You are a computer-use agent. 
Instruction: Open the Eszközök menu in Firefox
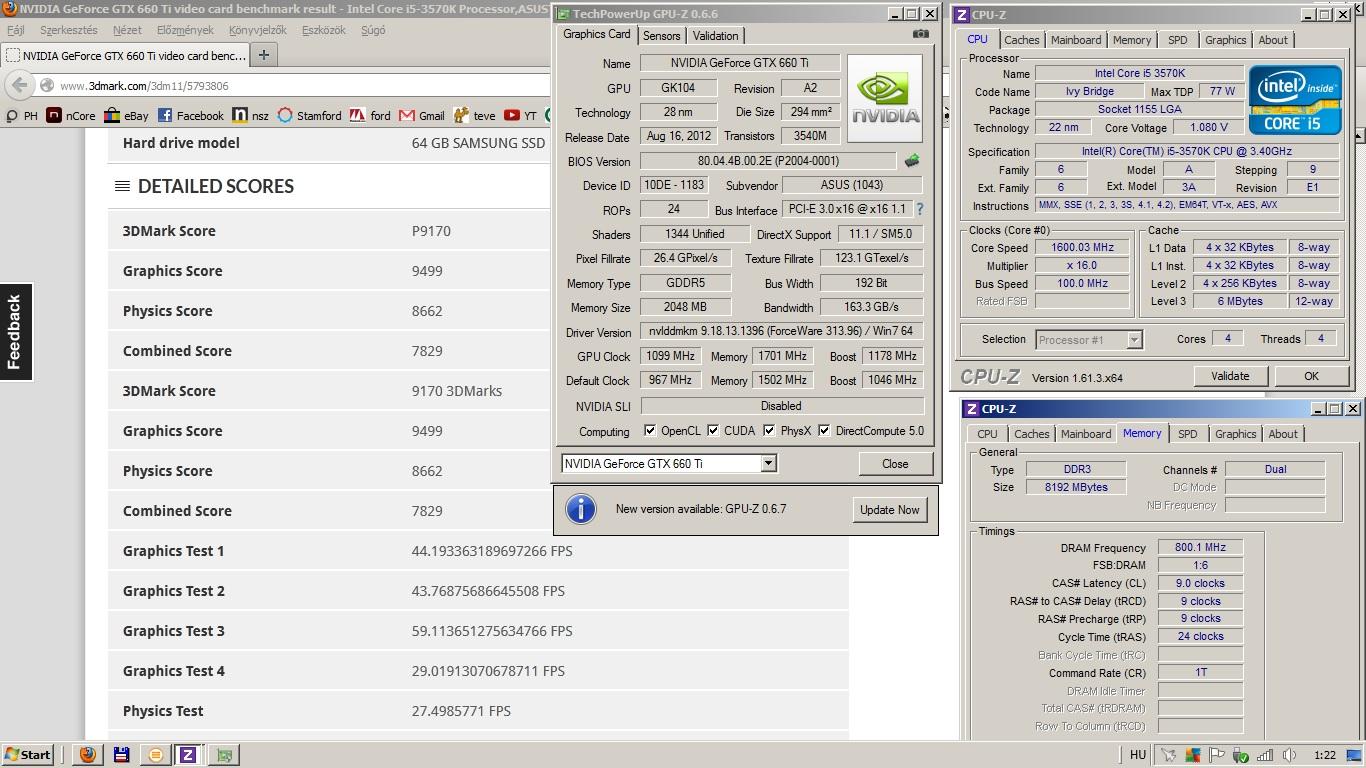tap(324, 30)
